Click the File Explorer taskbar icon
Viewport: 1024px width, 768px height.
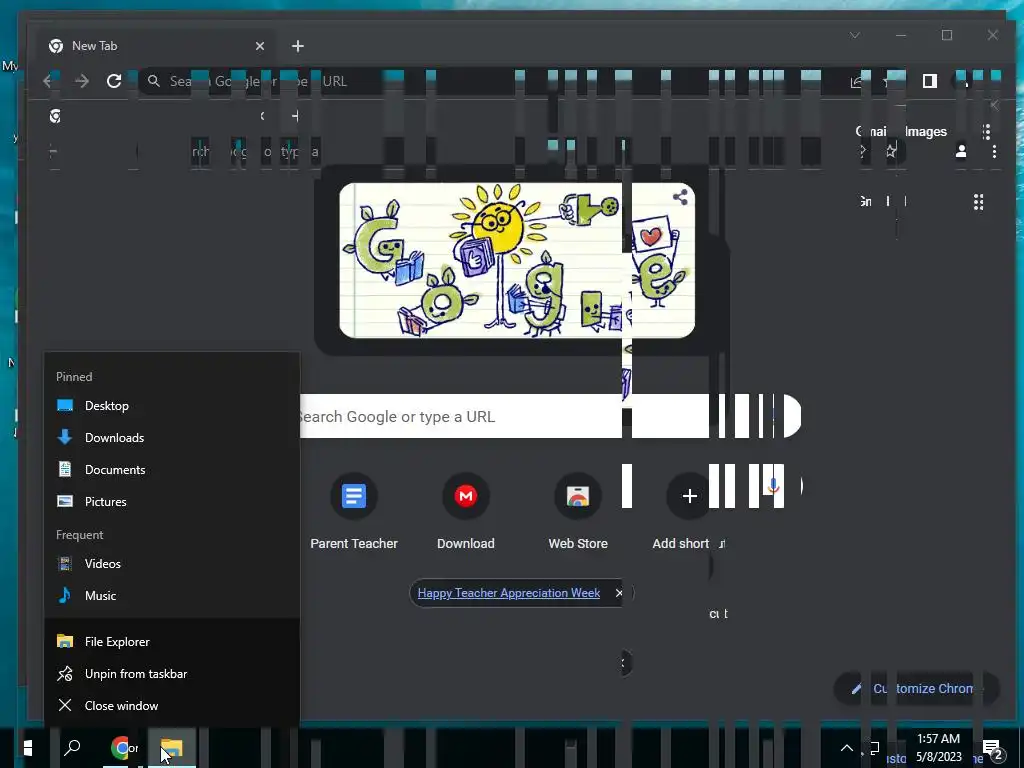(x=172, y=748)
